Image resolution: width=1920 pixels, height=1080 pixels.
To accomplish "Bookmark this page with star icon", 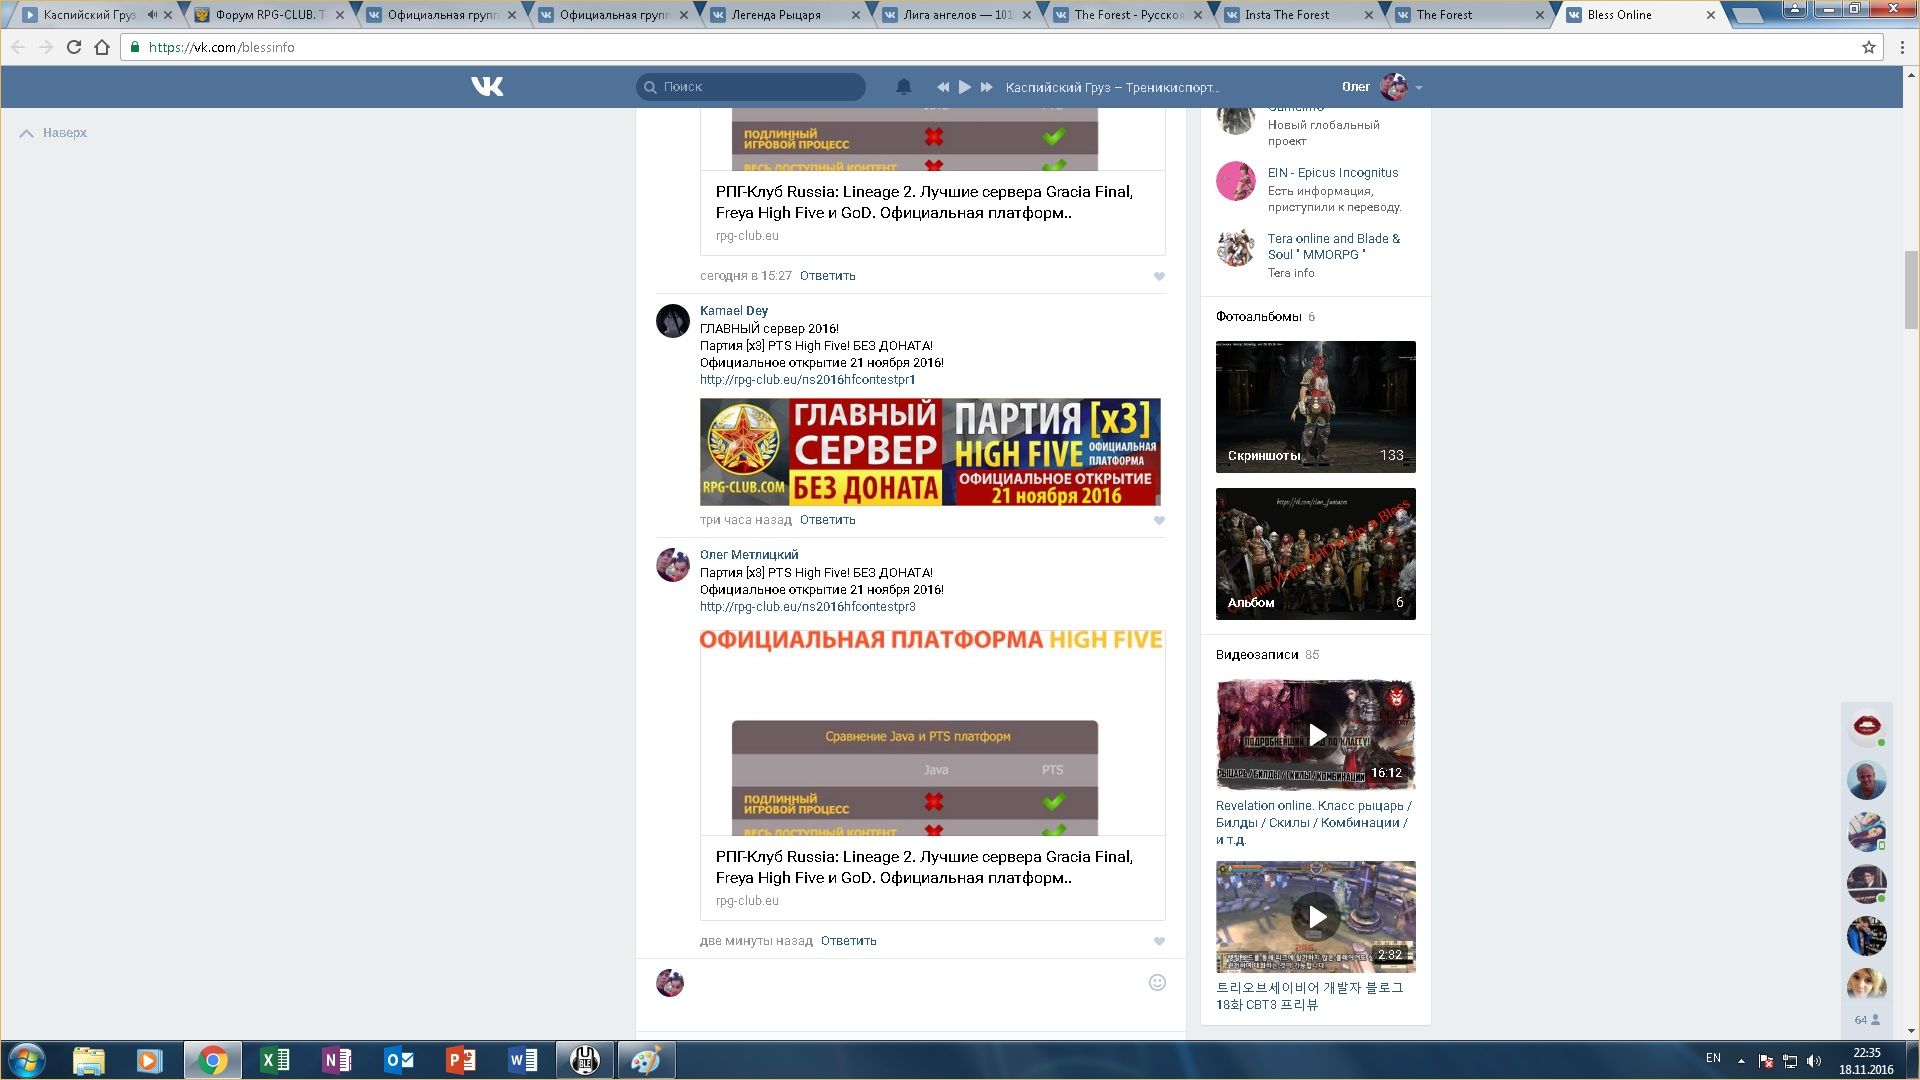I will click(1868, 47).
